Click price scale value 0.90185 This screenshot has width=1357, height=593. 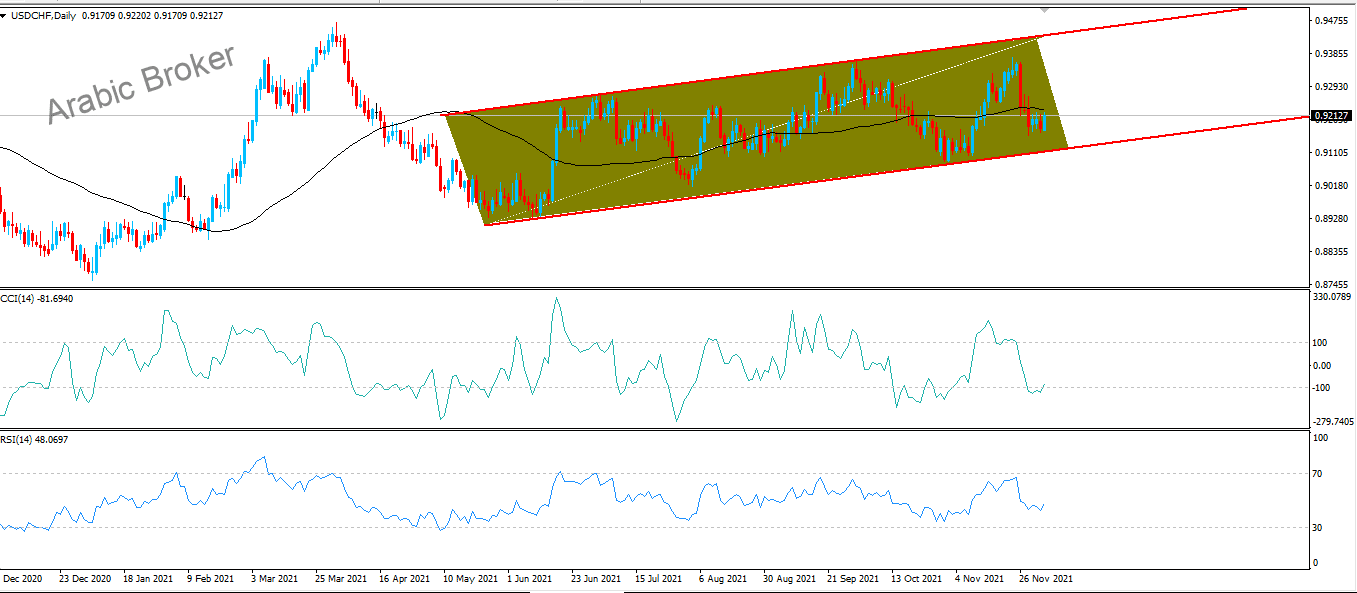[1332, 185]
